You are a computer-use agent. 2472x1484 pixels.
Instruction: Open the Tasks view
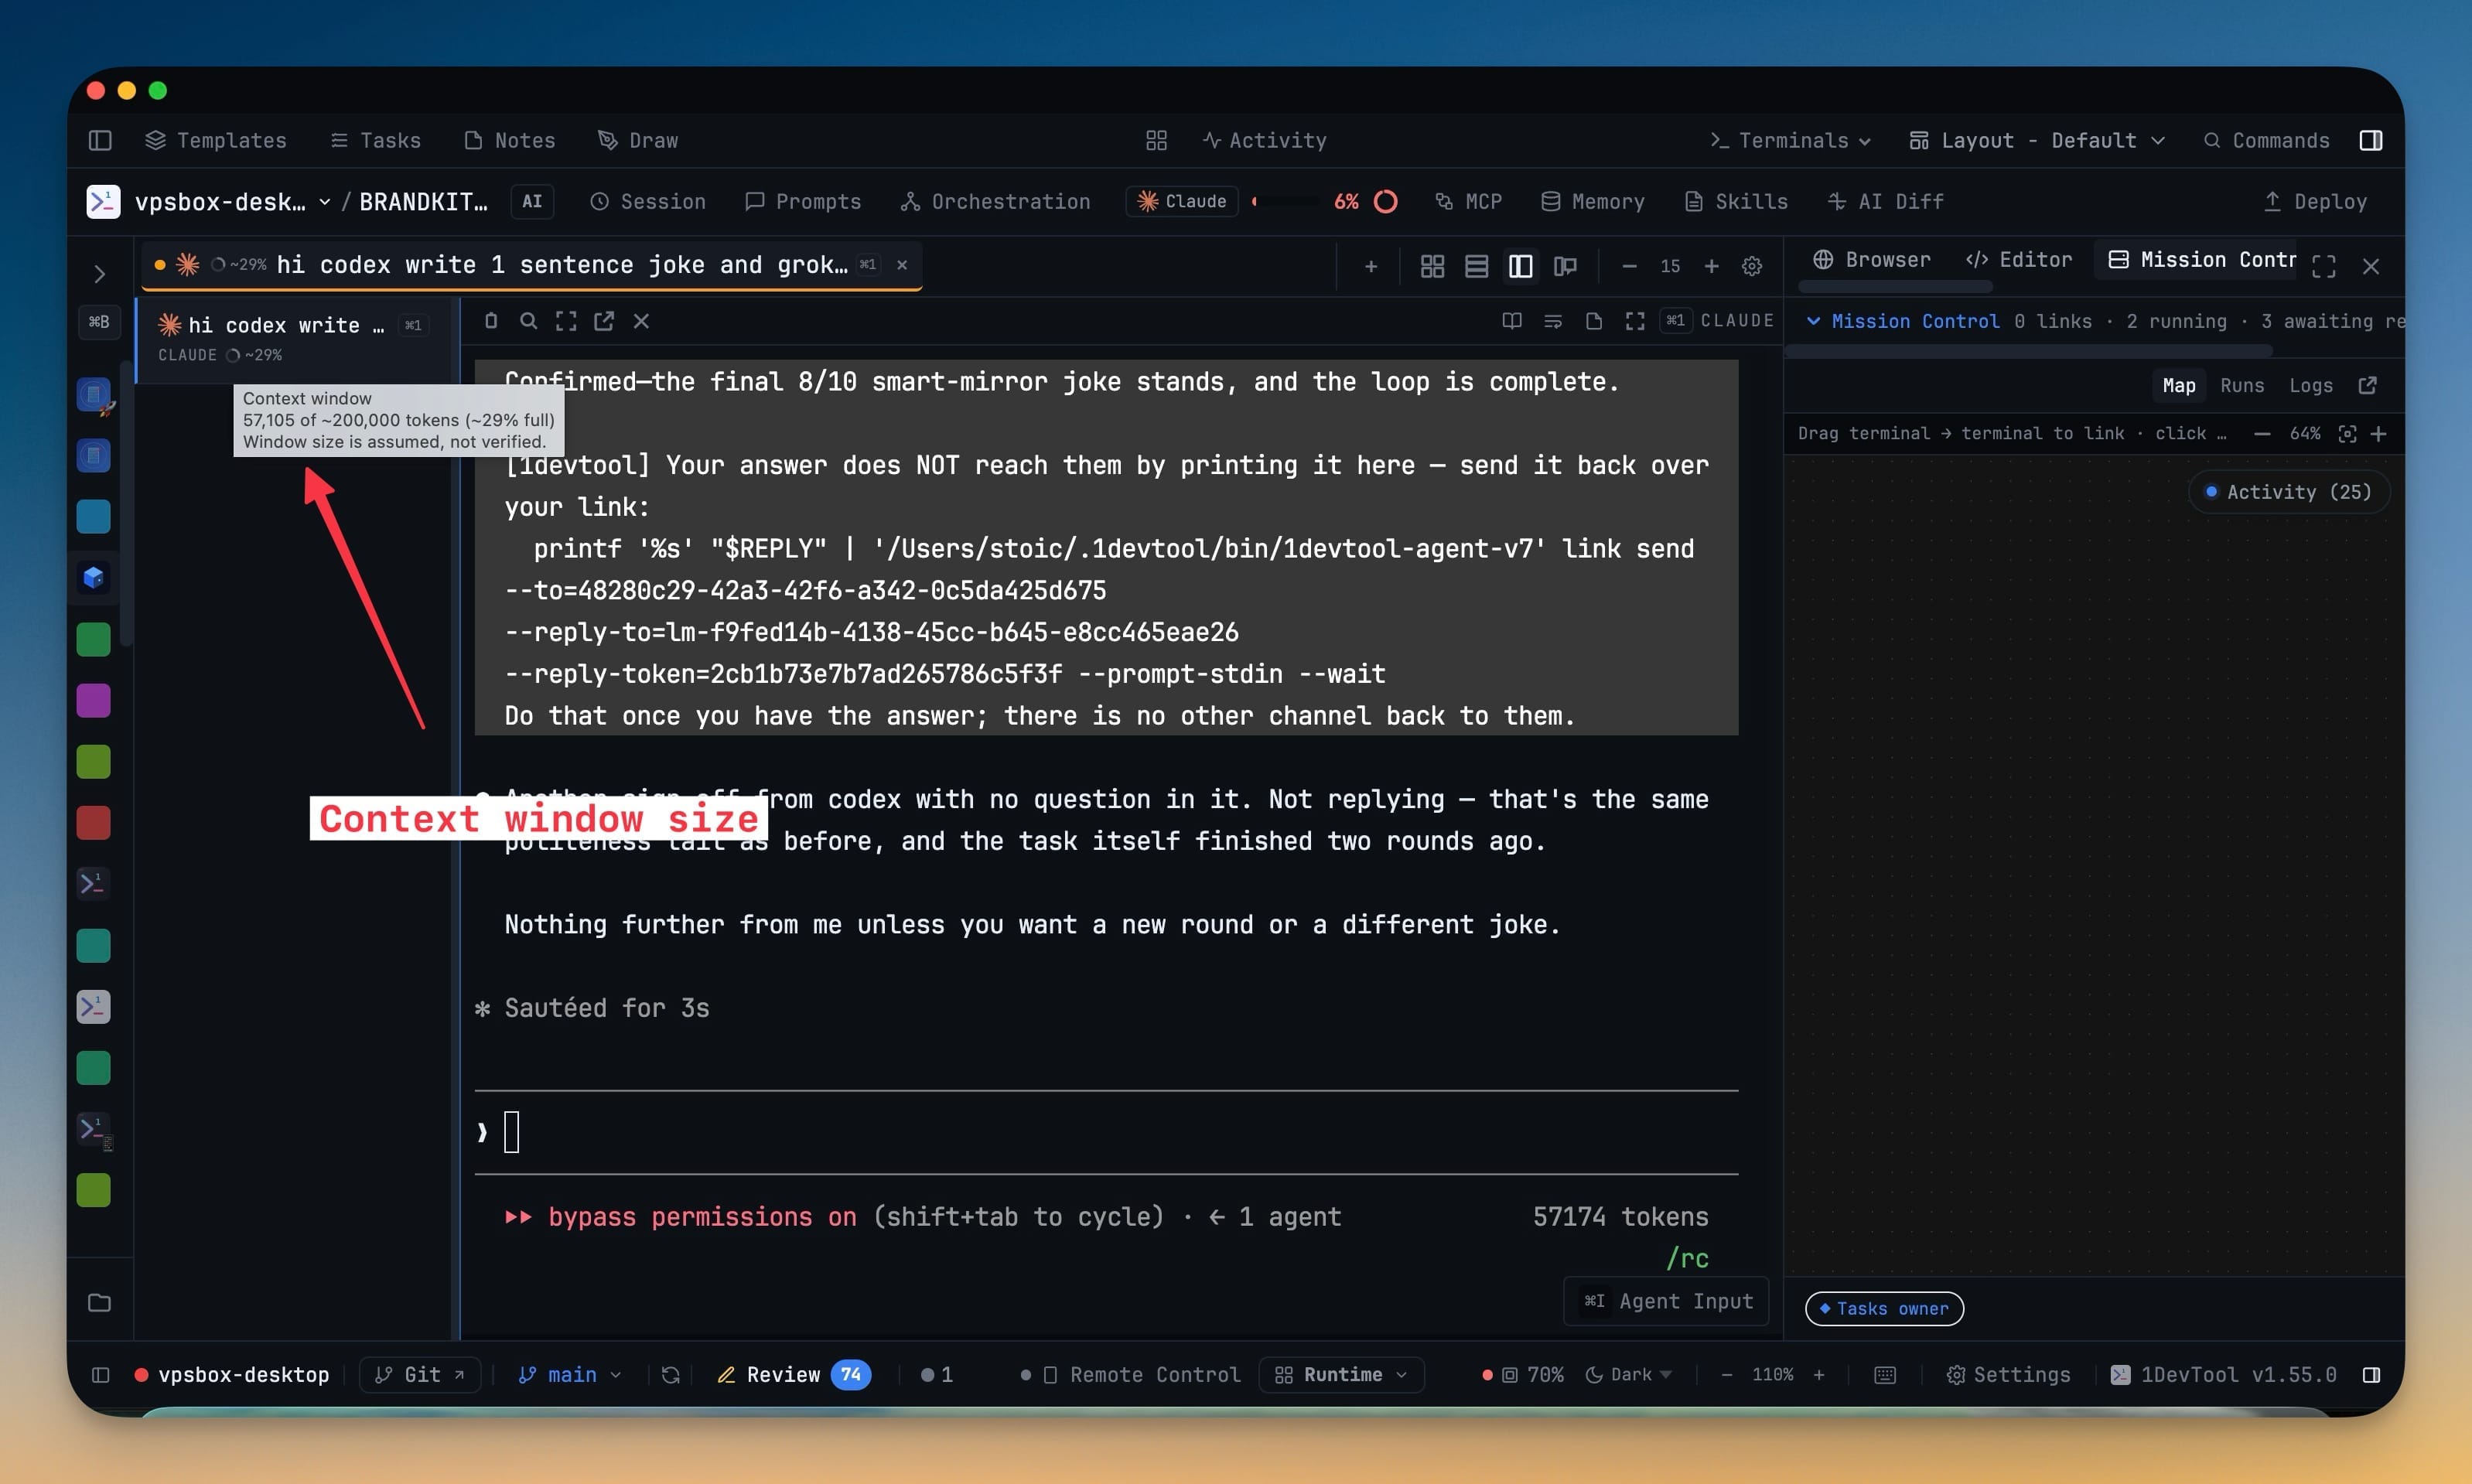376,140
